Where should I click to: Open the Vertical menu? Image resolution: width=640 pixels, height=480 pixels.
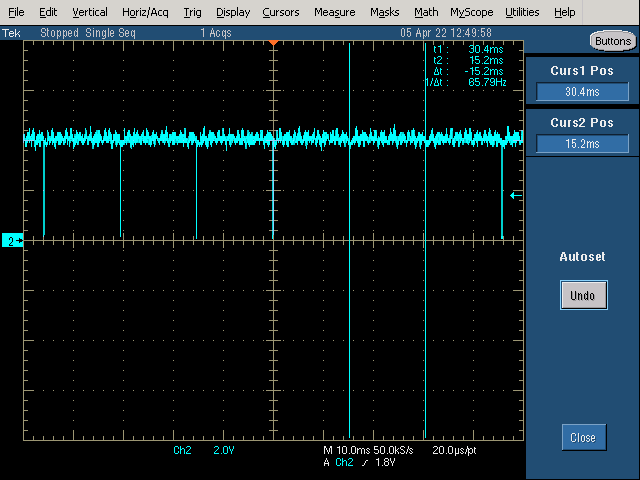point(90,12)
